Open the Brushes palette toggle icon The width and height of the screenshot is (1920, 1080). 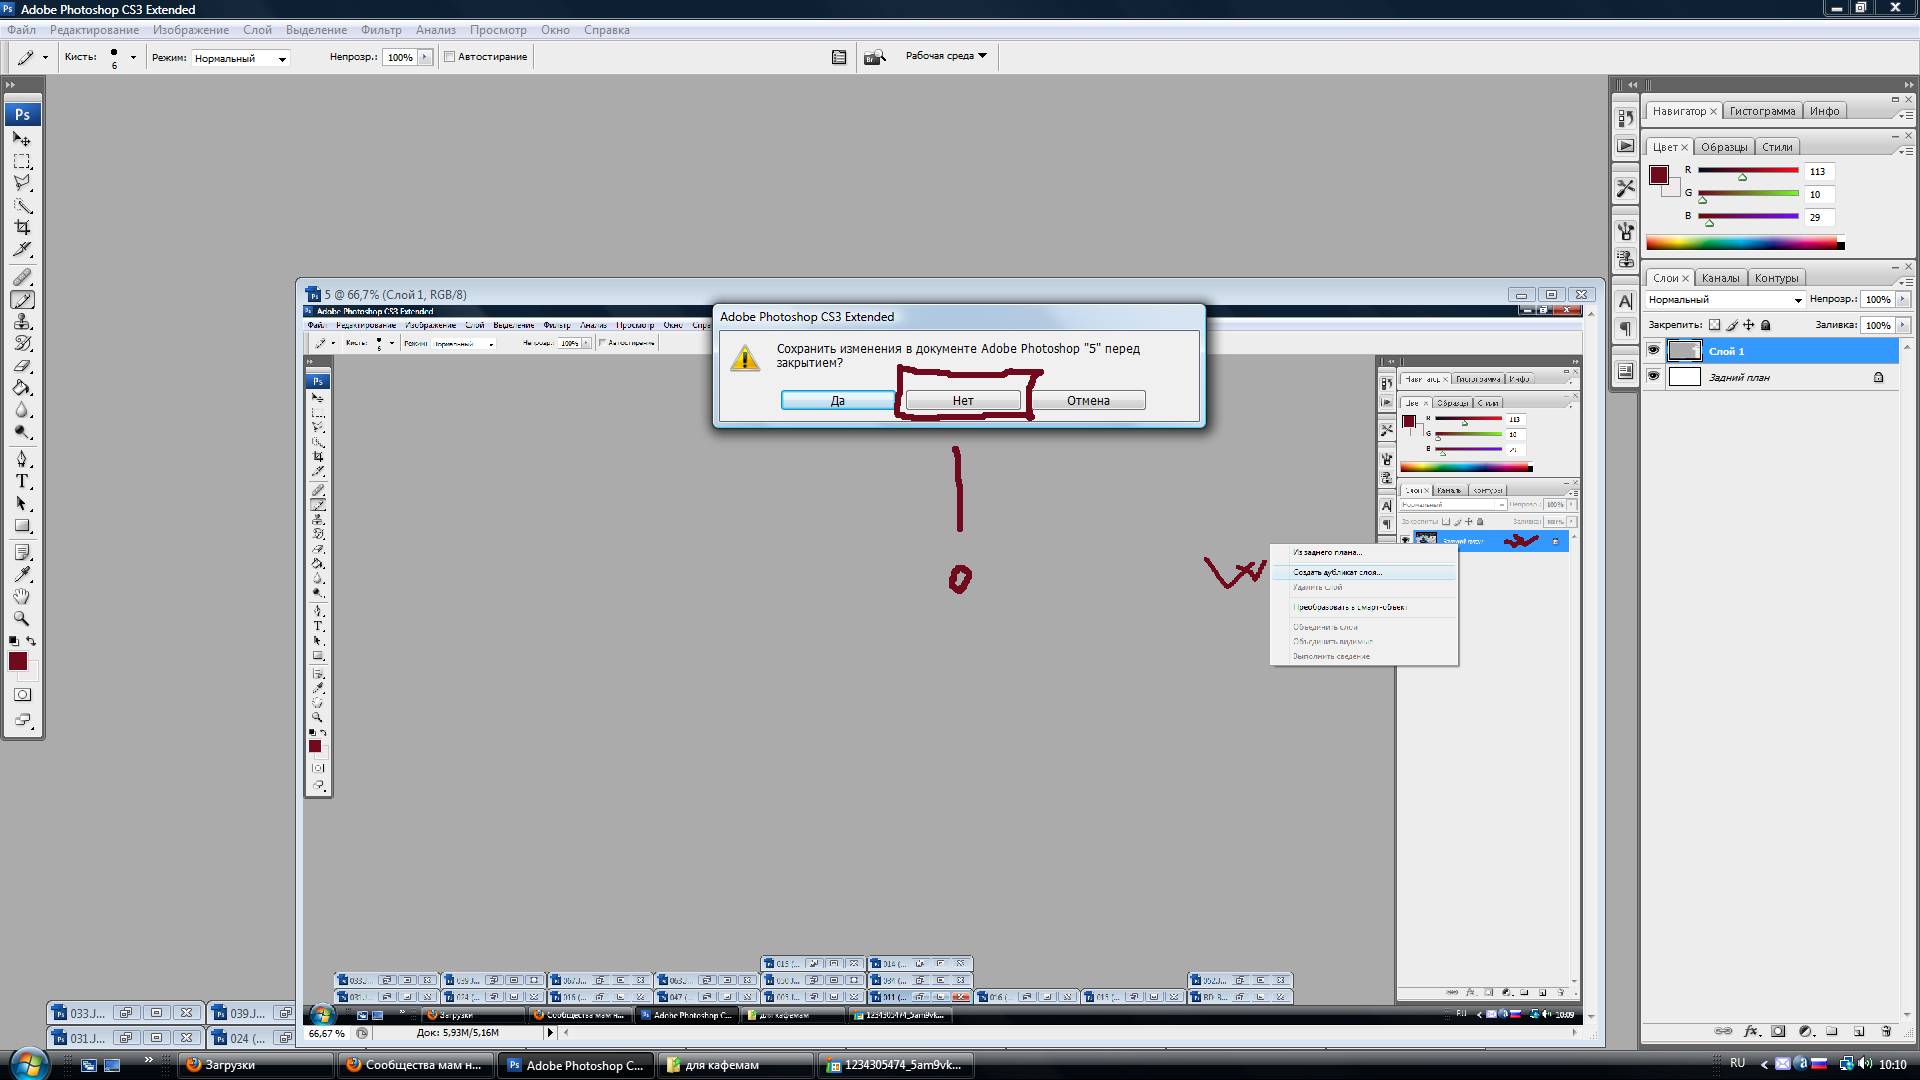(839, 57)
